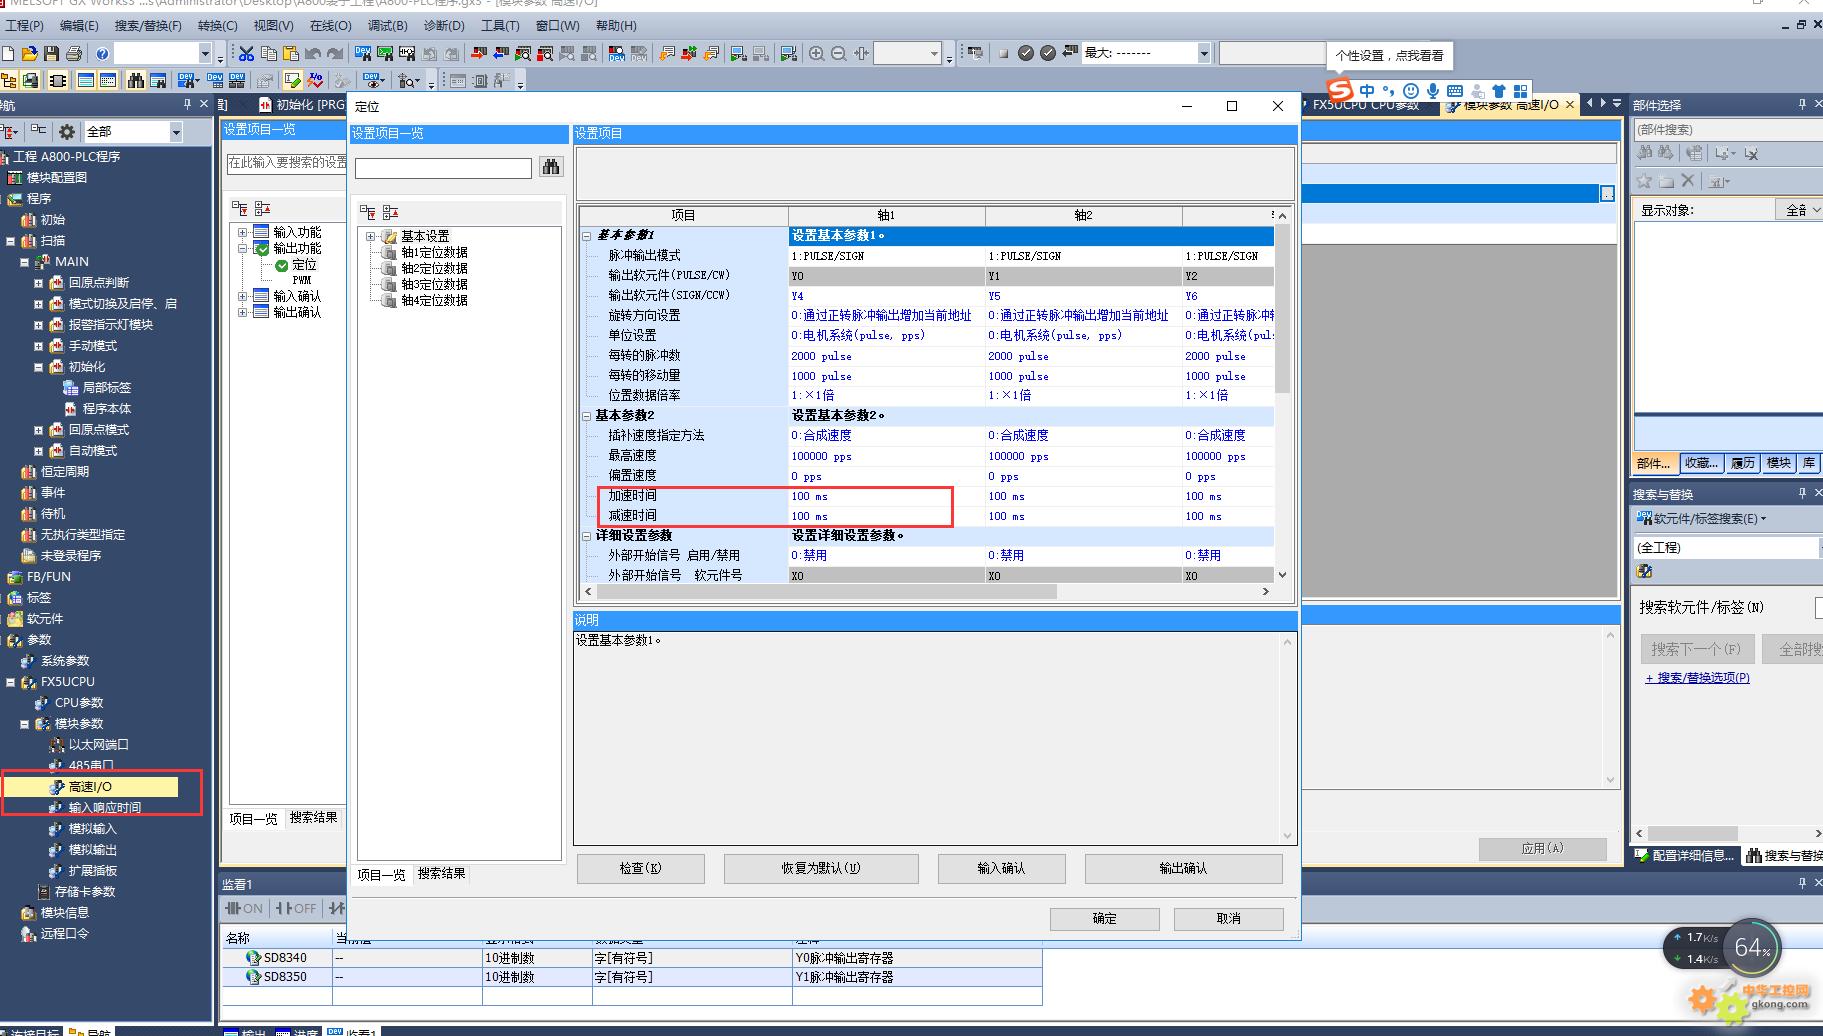Click the Save floppy disk icon
This screenshot has width=1823, height=1036.
pyautogui.click(x=51, y=53)
